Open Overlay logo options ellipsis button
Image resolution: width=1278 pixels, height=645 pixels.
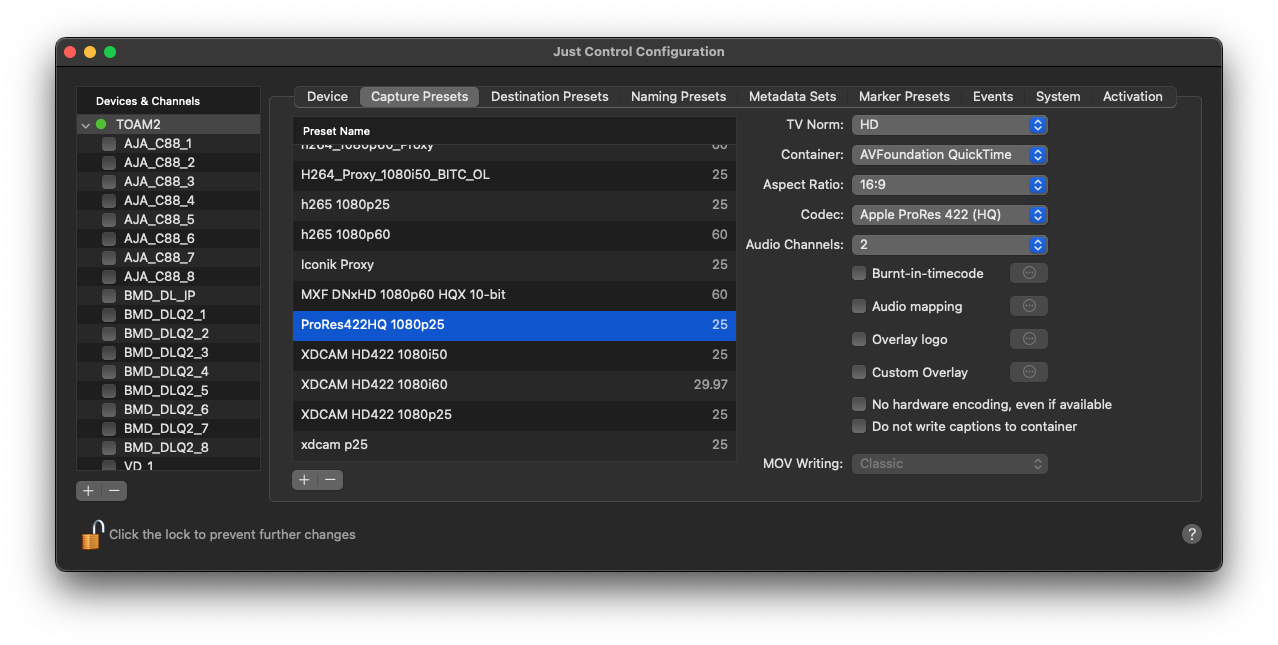click(1029, 339)
